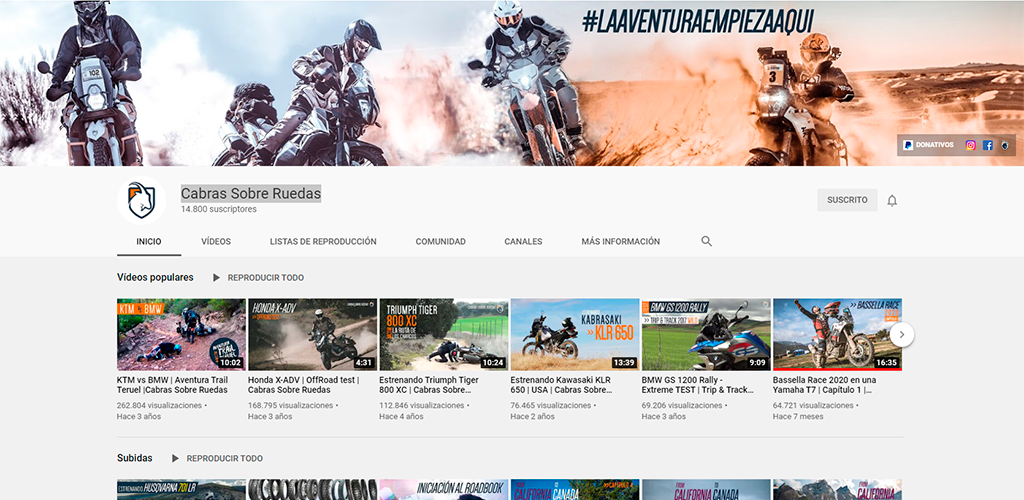Click the Cabras Sobre Ruedas channel name

pyautogui.click(x=251, y=193)
